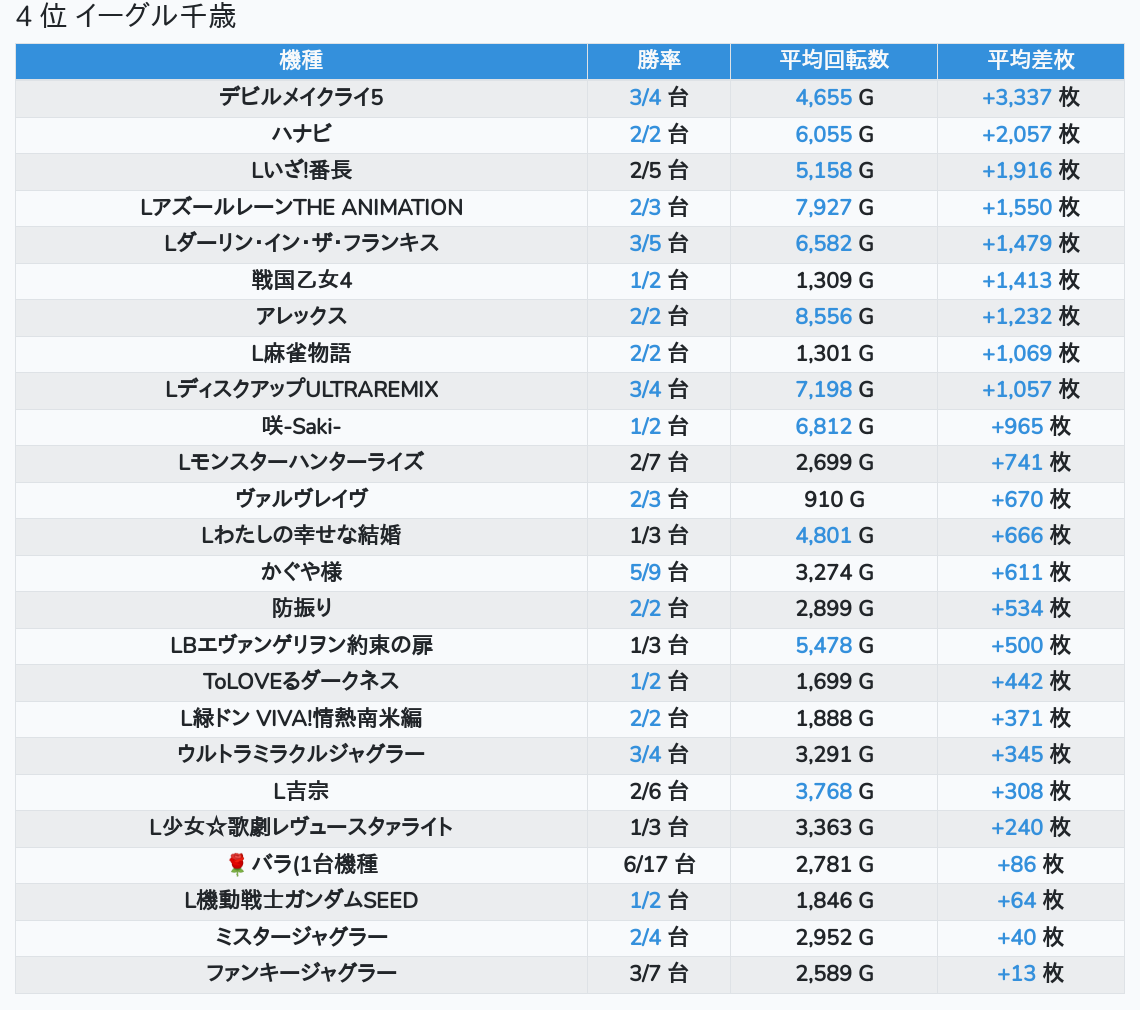Screen dimensions: 1140x1010
Task: Click L緑ドン VIVA!情熱南米編 cell
Action: 301,718
